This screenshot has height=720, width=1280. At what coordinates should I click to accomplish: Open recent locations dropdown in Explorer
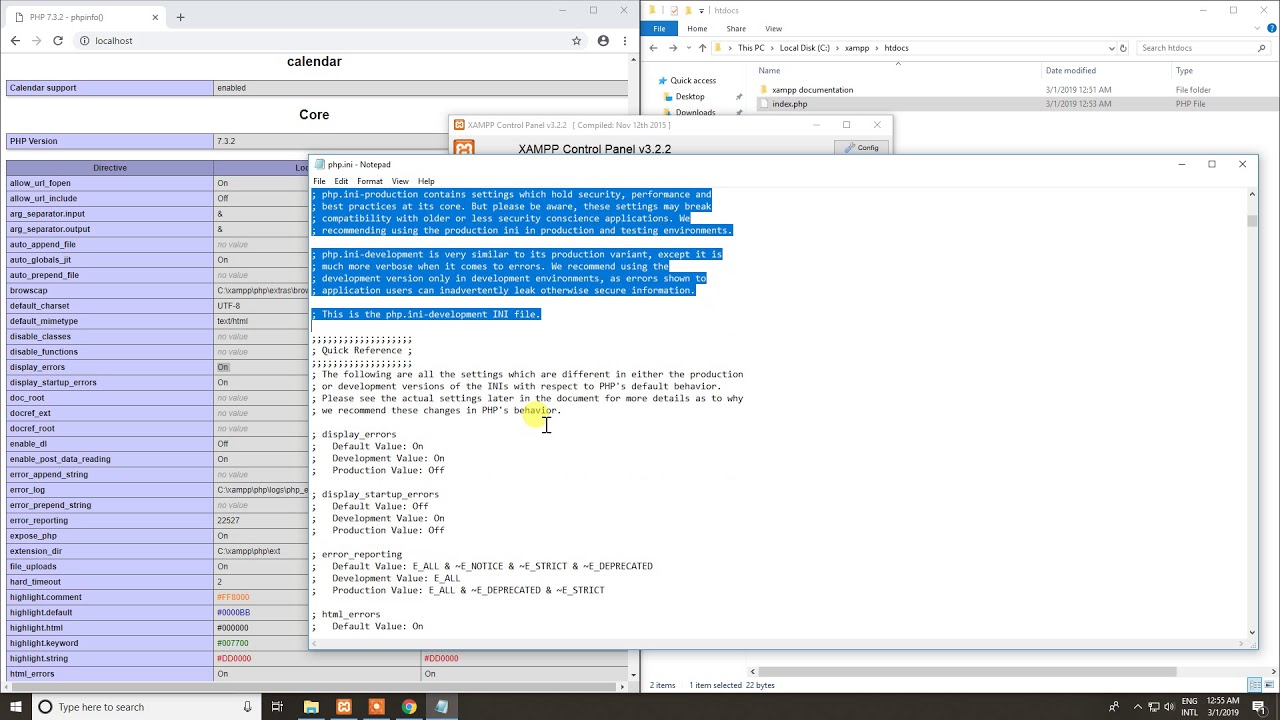[x=688, y=48]
